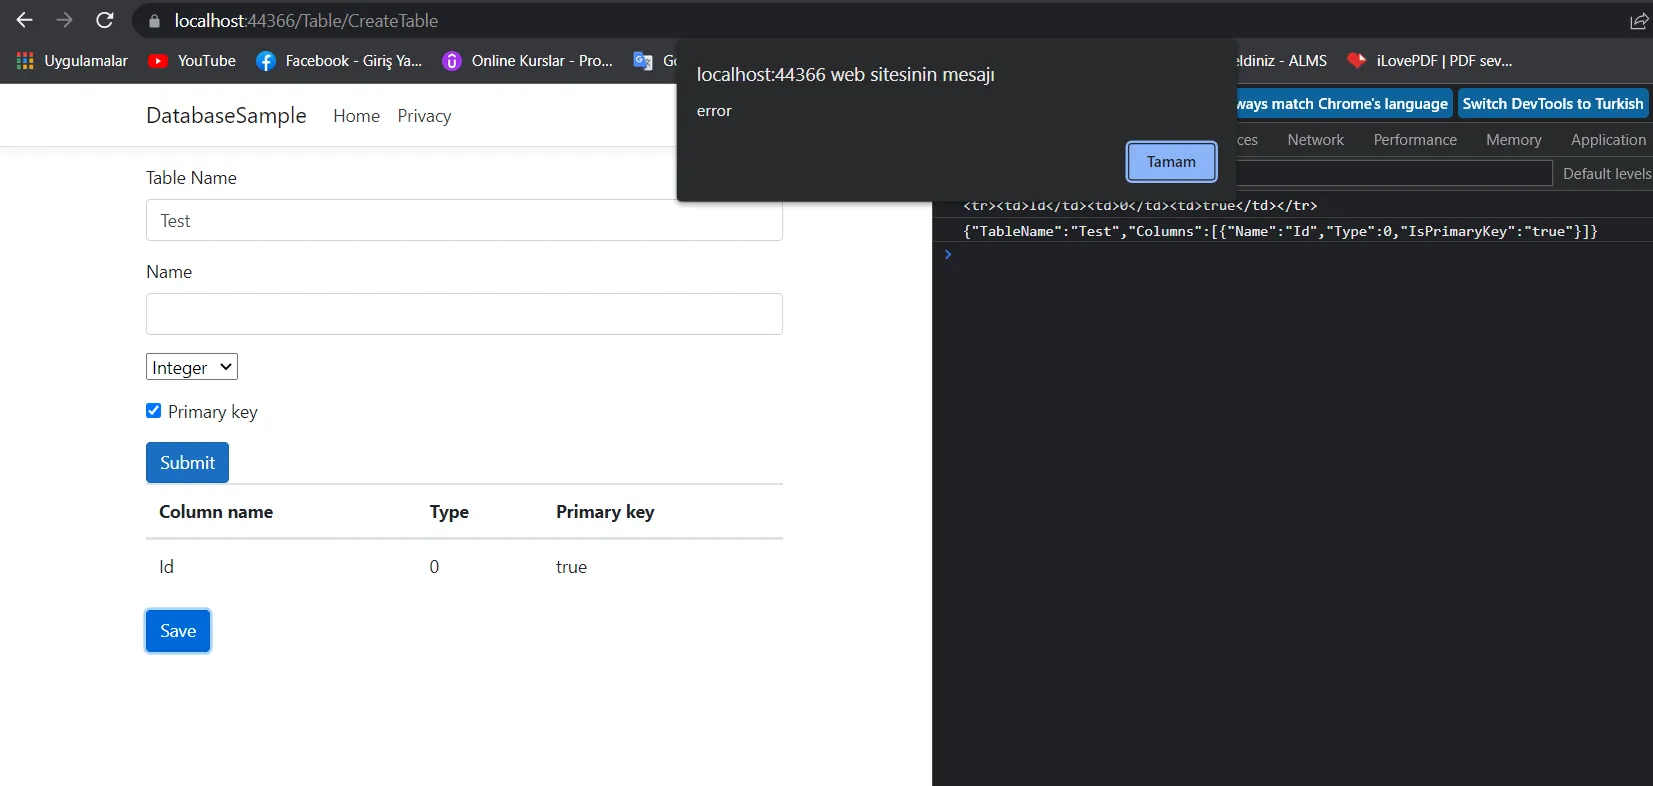Focus the empty Name input field
The width and height of the screenshot is (1653, 786).
click(464, 314)
